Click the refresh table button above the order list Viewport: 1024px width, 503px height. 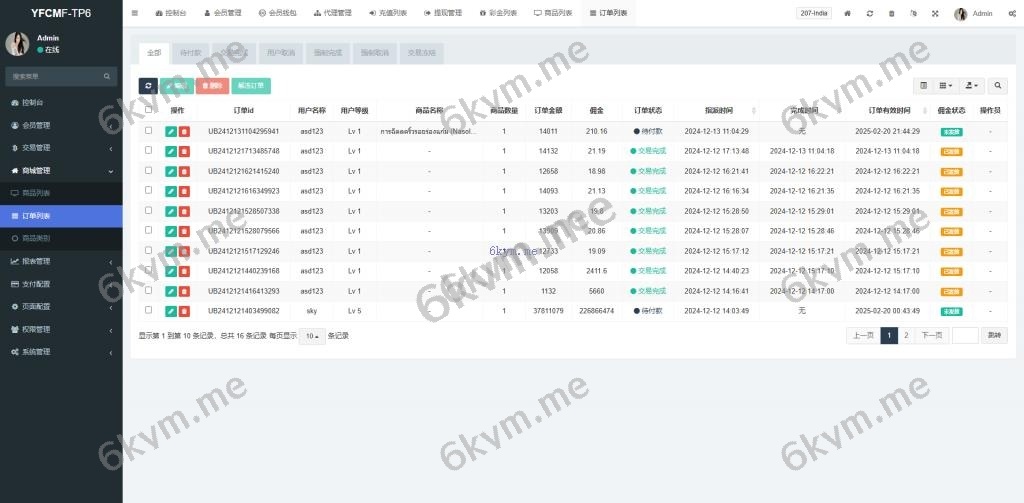(x=148, y=86)
